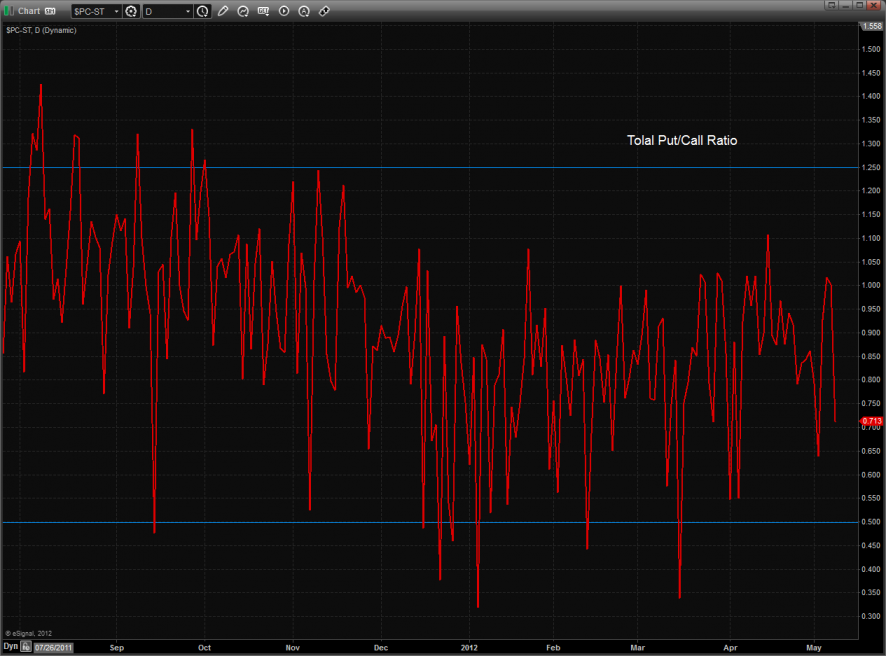Click the 1.558 price scale marker
The image size is (886, 656).
point(871,24)
